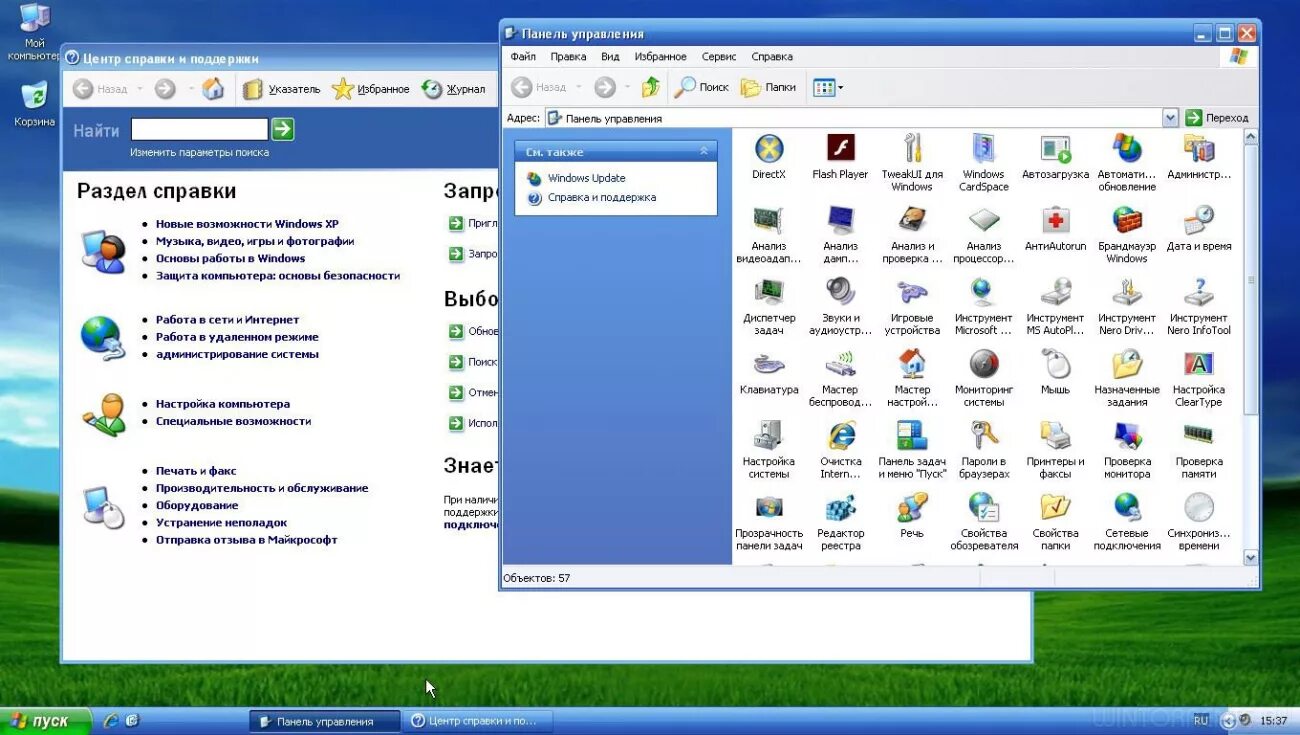The width and height of the screenshot is (1300, 735).
Task: Click RU language indicator in tray
Action: [1201, 720]
